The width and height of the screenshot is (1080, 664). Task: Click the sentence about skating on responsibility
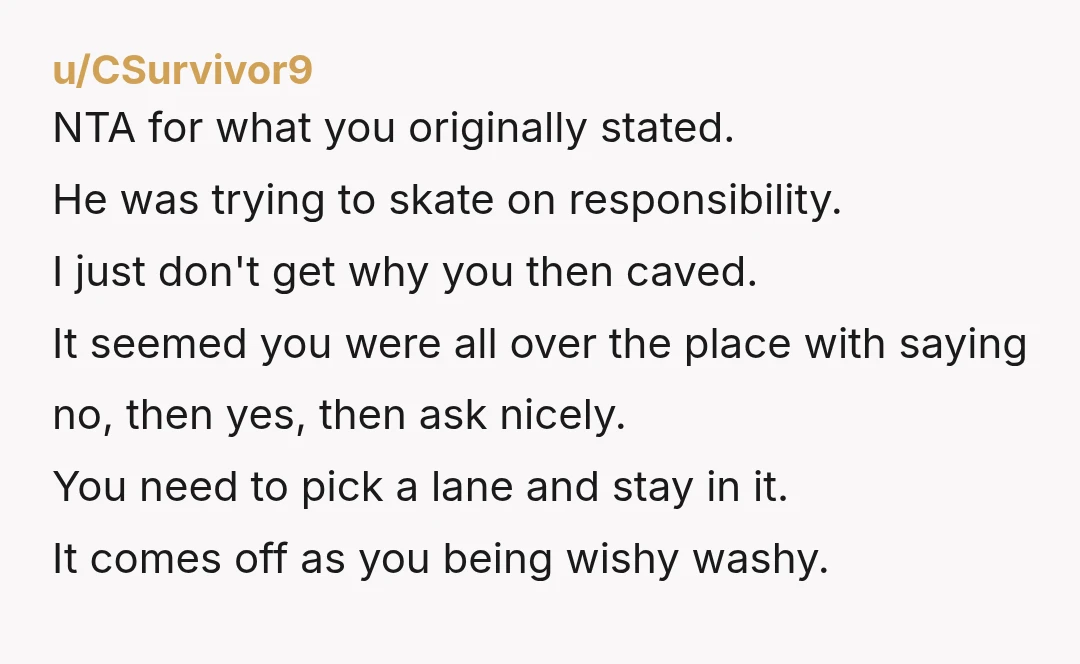[447, 200]
